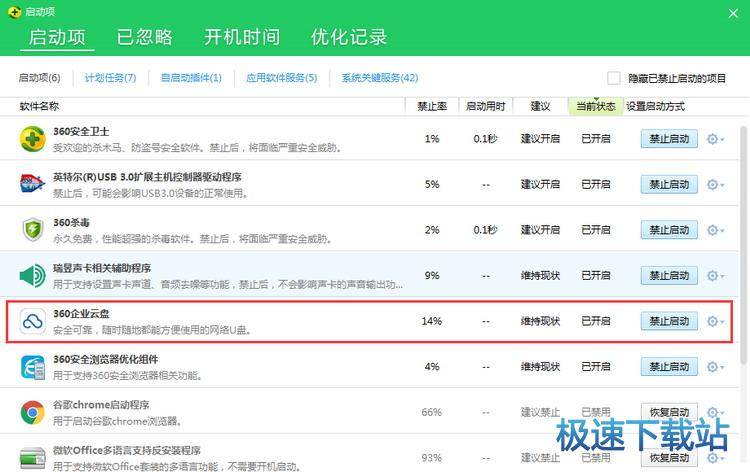Click the 360 logo in title bar
Viewport: 750px width, 472px height.
point(14,11)
